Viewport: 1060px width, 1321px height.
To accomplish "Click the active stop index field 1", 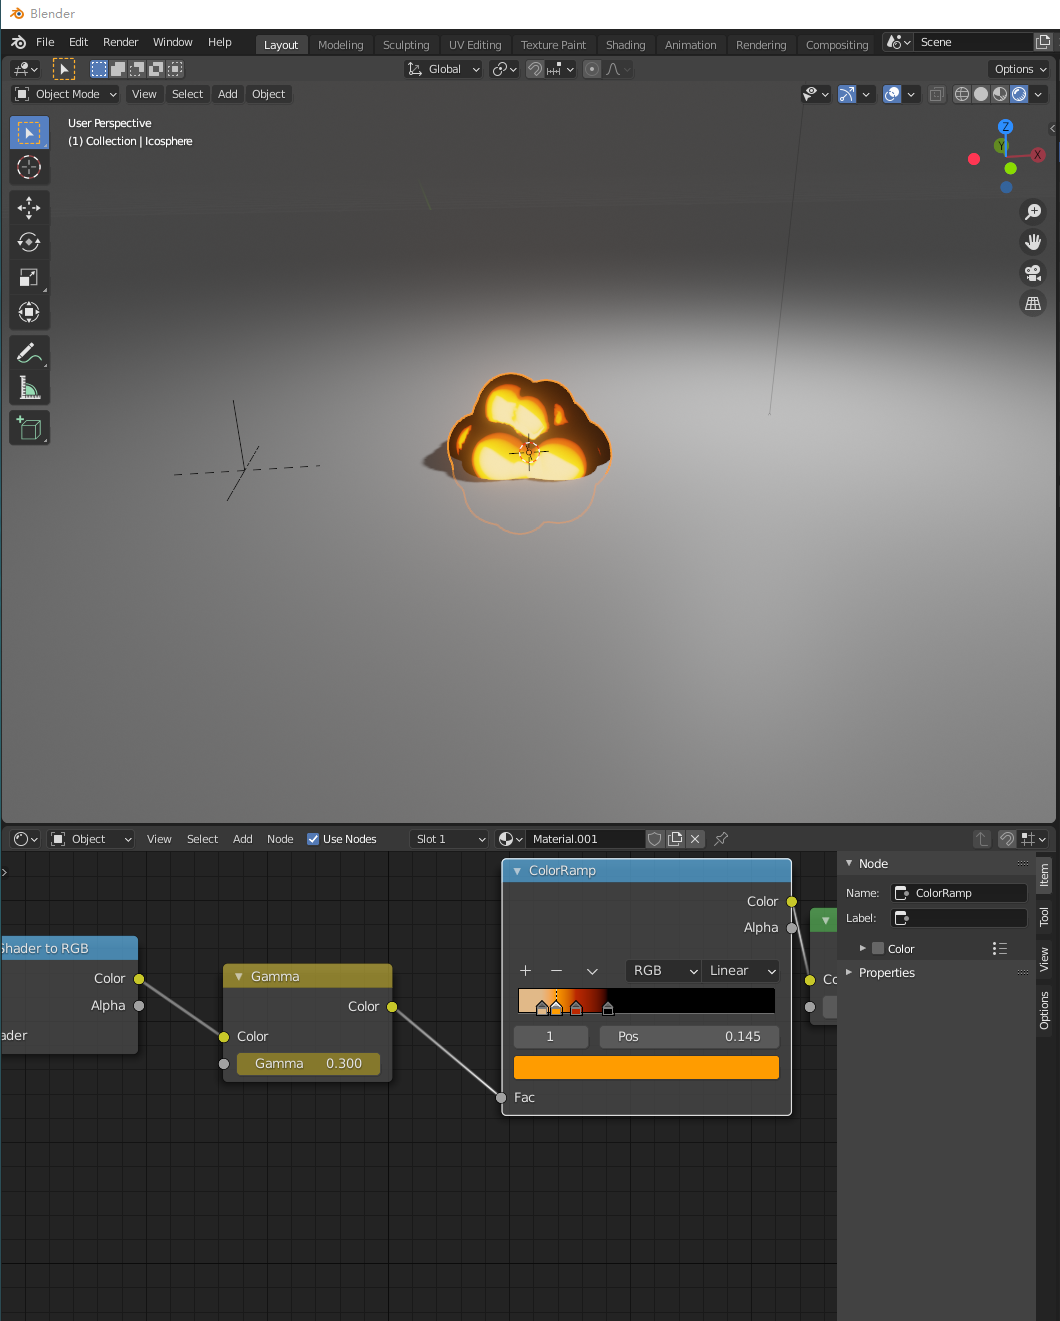I will click(550, 1036).
